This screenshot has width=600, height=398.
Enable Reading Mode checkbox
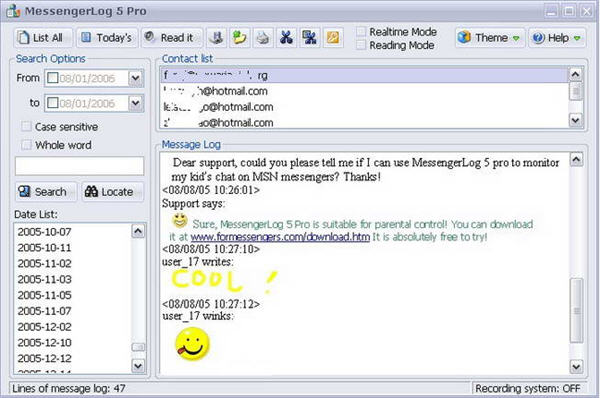click(x=361, y=45)
